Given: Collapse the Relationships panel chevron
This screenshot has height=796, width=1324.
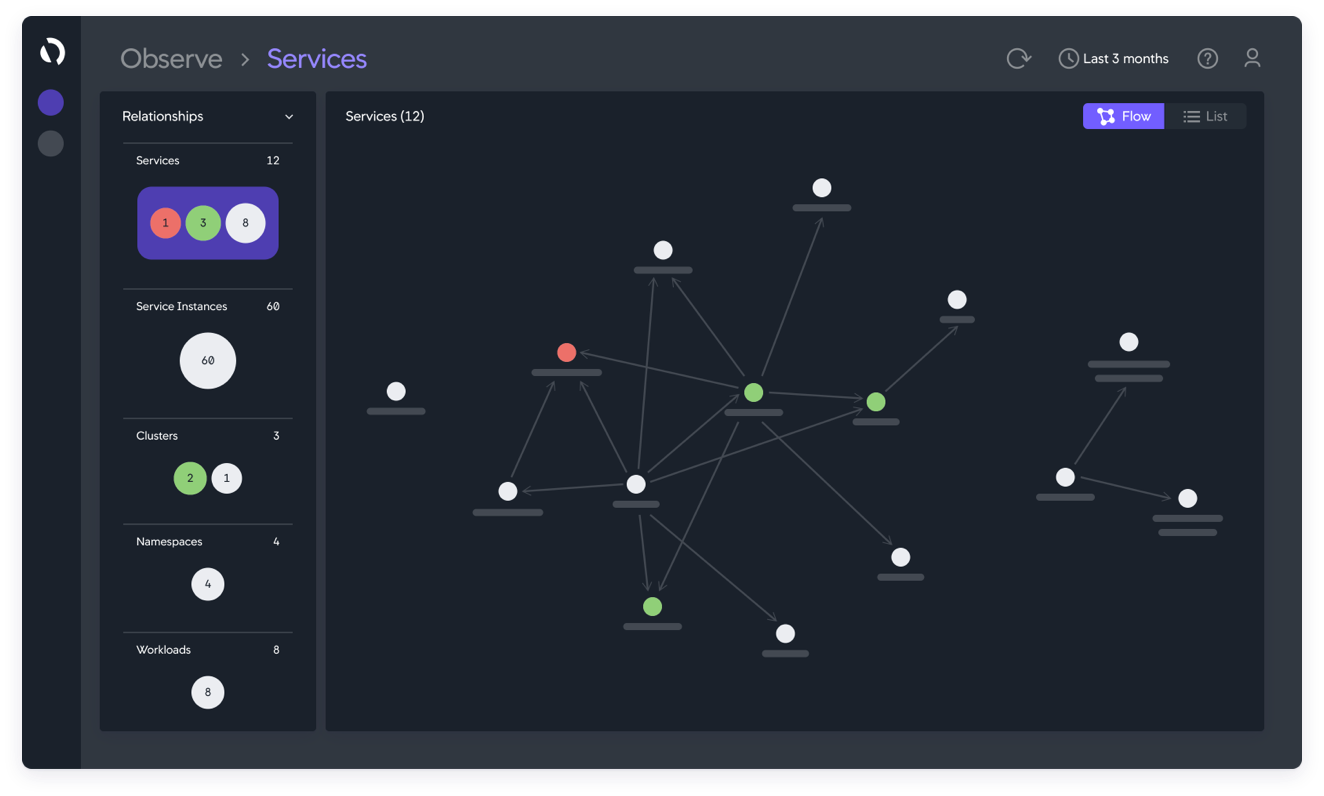Looking at the screenshot, I should [289, 117].
